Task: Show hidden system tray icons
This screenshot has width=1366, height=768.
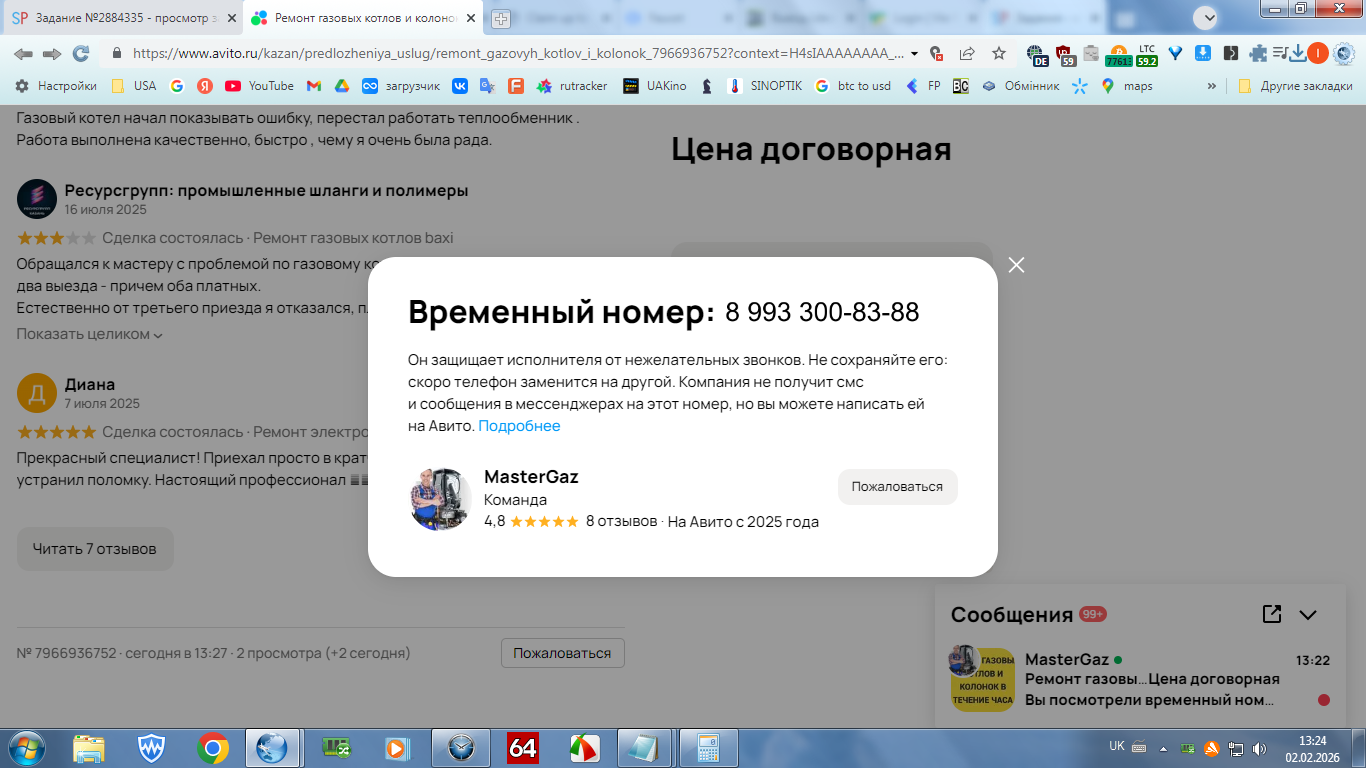Action: pos(1163,748)
